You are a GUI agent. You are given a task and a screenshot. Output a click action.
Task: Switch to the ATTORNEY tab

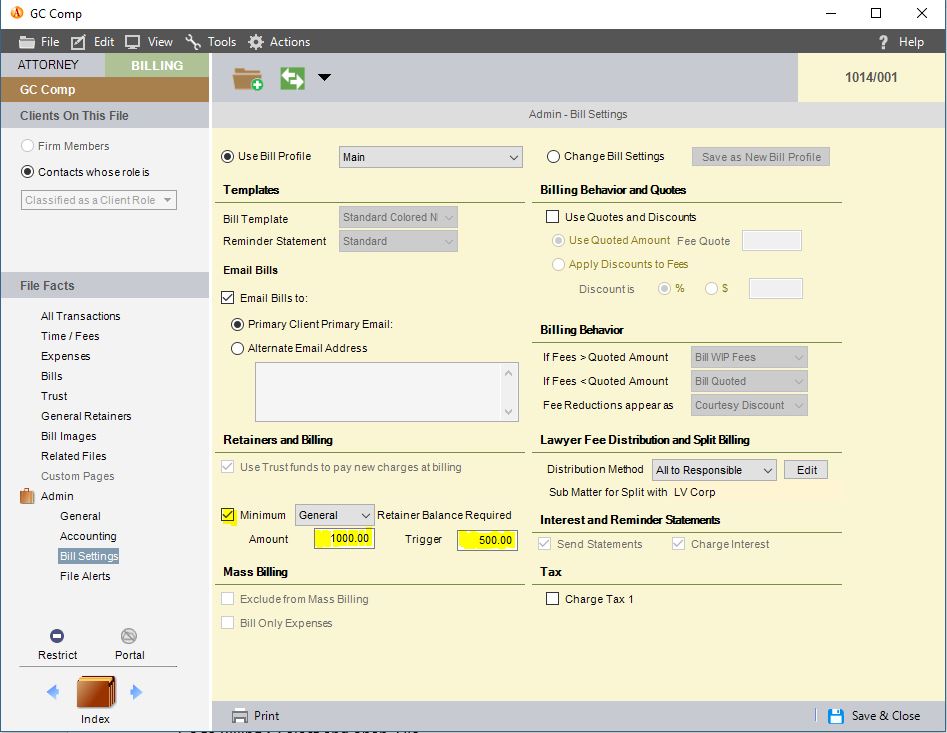tap(48, 65)
